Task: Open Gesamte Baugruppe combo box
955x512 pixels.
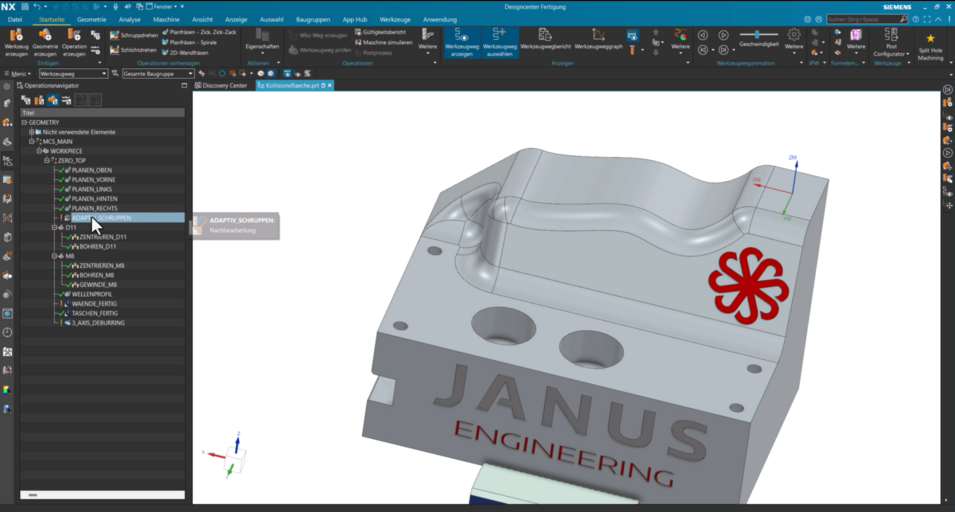Action: pyautogui.click(x=158, y=74)
